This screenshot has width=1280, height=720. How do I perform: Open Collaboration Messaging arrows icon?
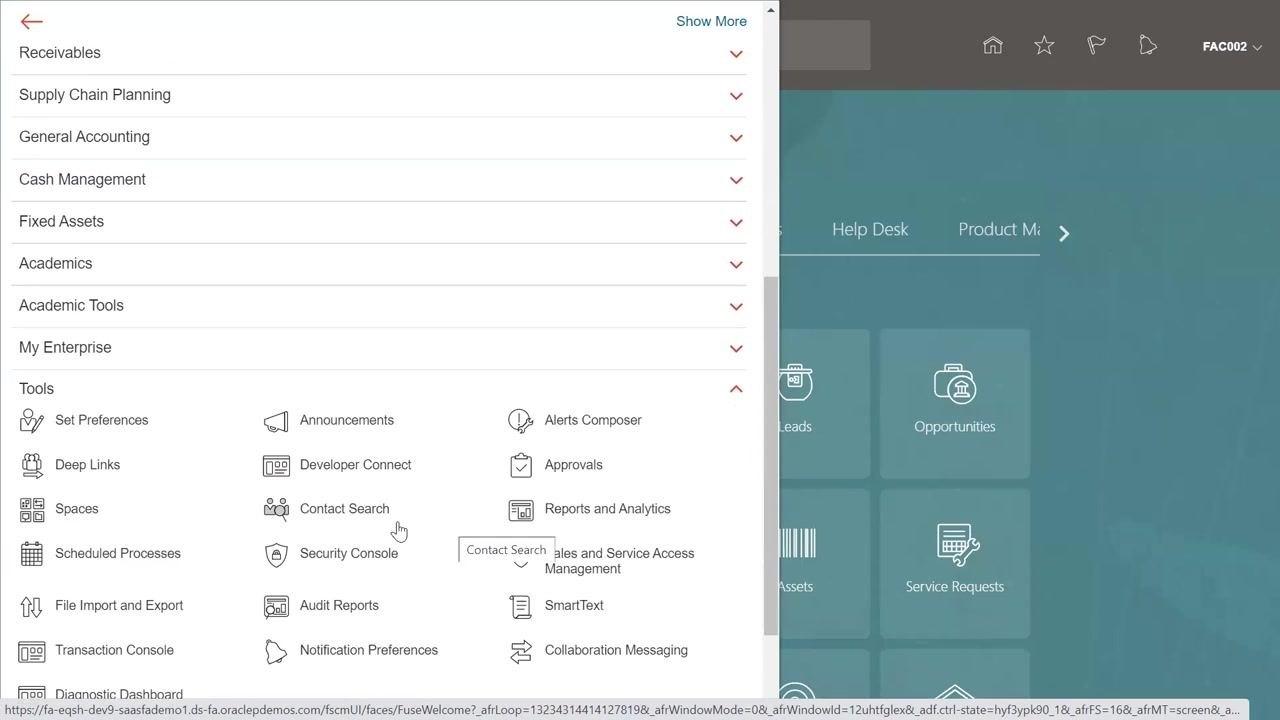coord(521,651)
